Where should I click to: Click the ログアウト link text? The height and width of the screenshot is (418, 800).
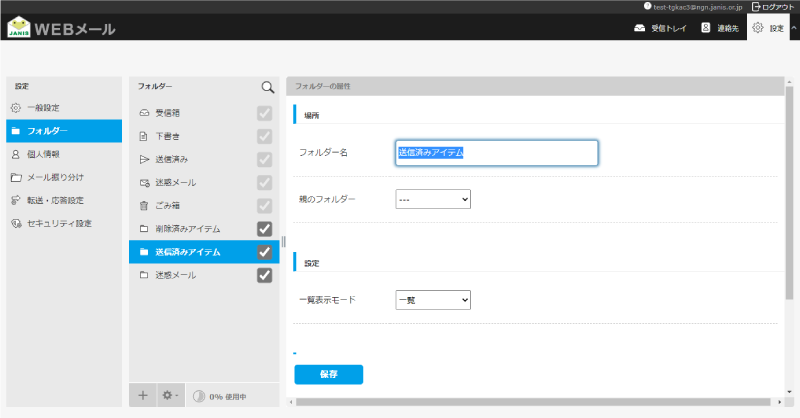(778, 7)
